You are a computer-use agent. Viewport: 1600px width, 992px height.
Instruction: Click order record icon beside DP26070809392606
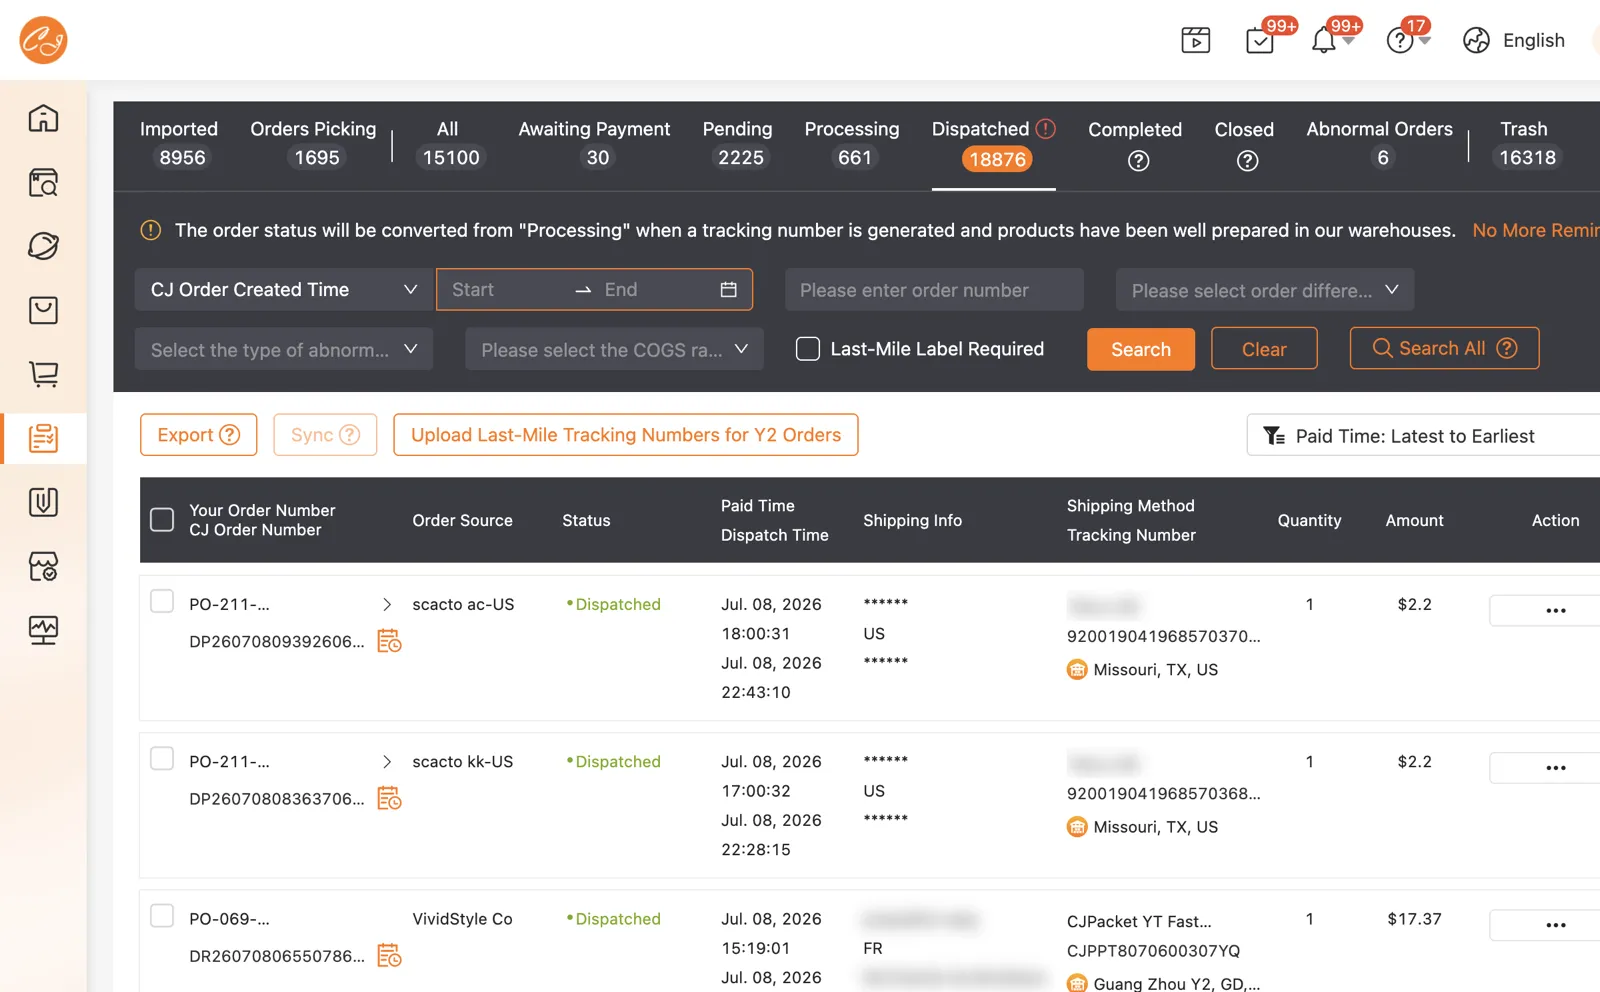tap(389, 641)
